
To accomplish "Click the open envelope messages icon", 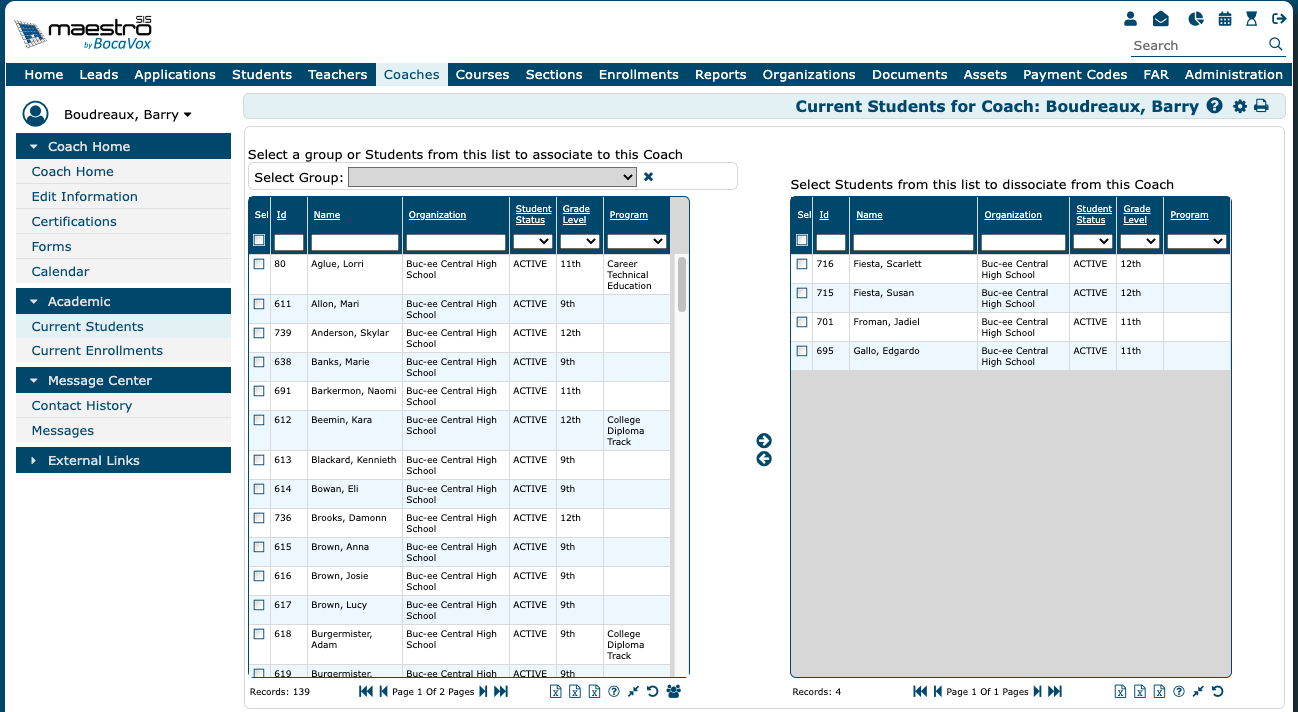I will click(1160, 19).
